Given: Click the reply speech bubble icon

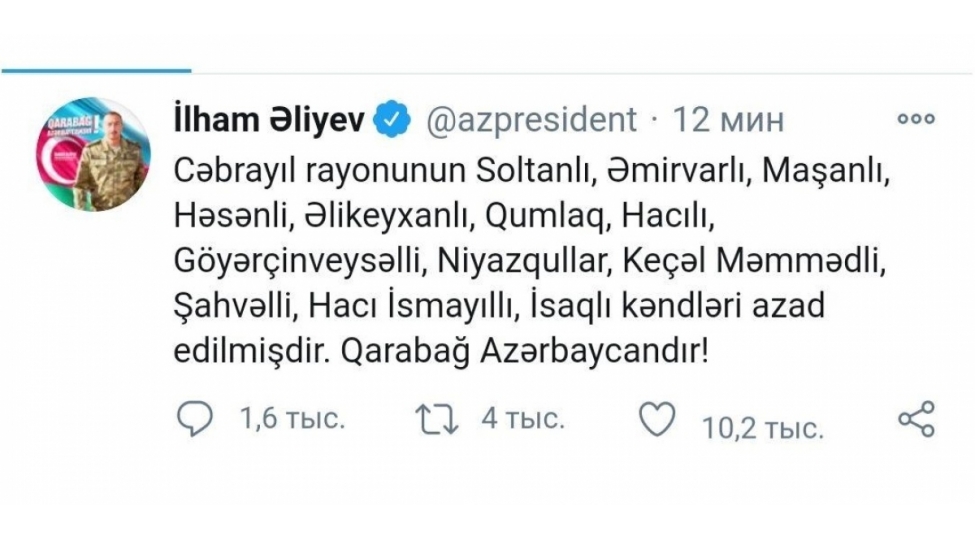Looking at the screenshot, I should [x=195, y=420].
